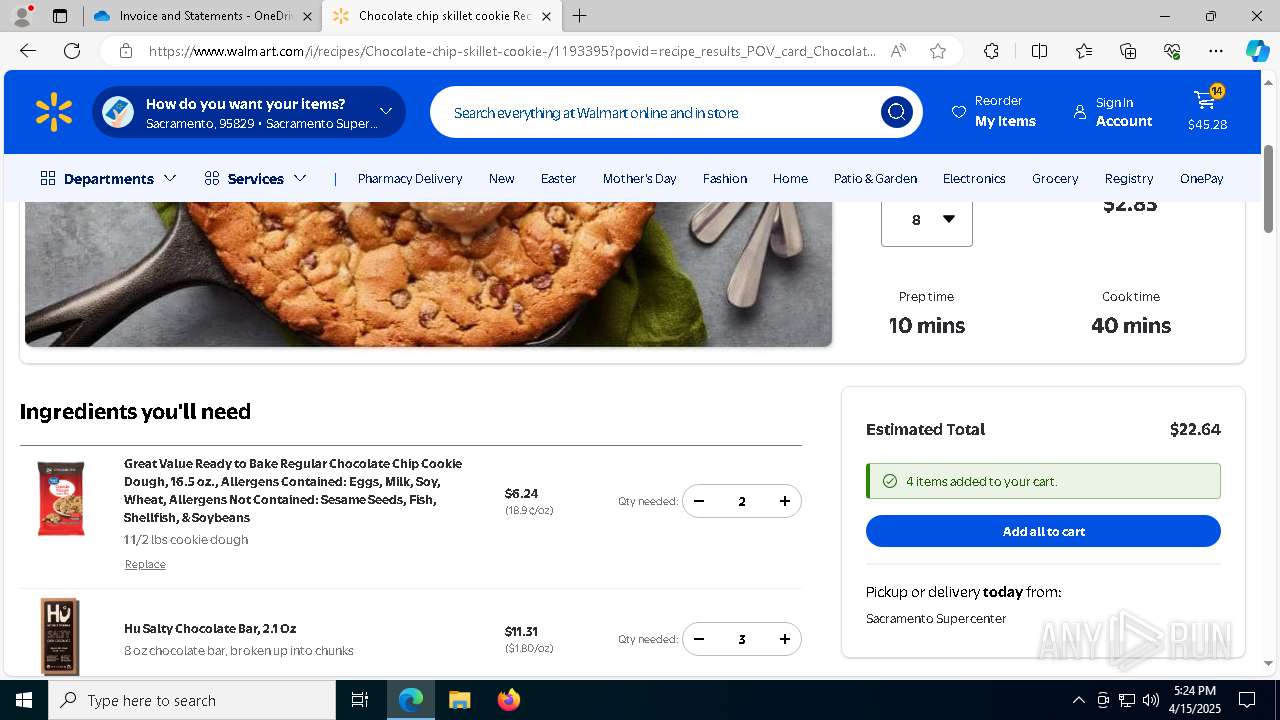Click the Windows taskbar search box
This screenshot has width=1280, height=720.
pos(192,700)
